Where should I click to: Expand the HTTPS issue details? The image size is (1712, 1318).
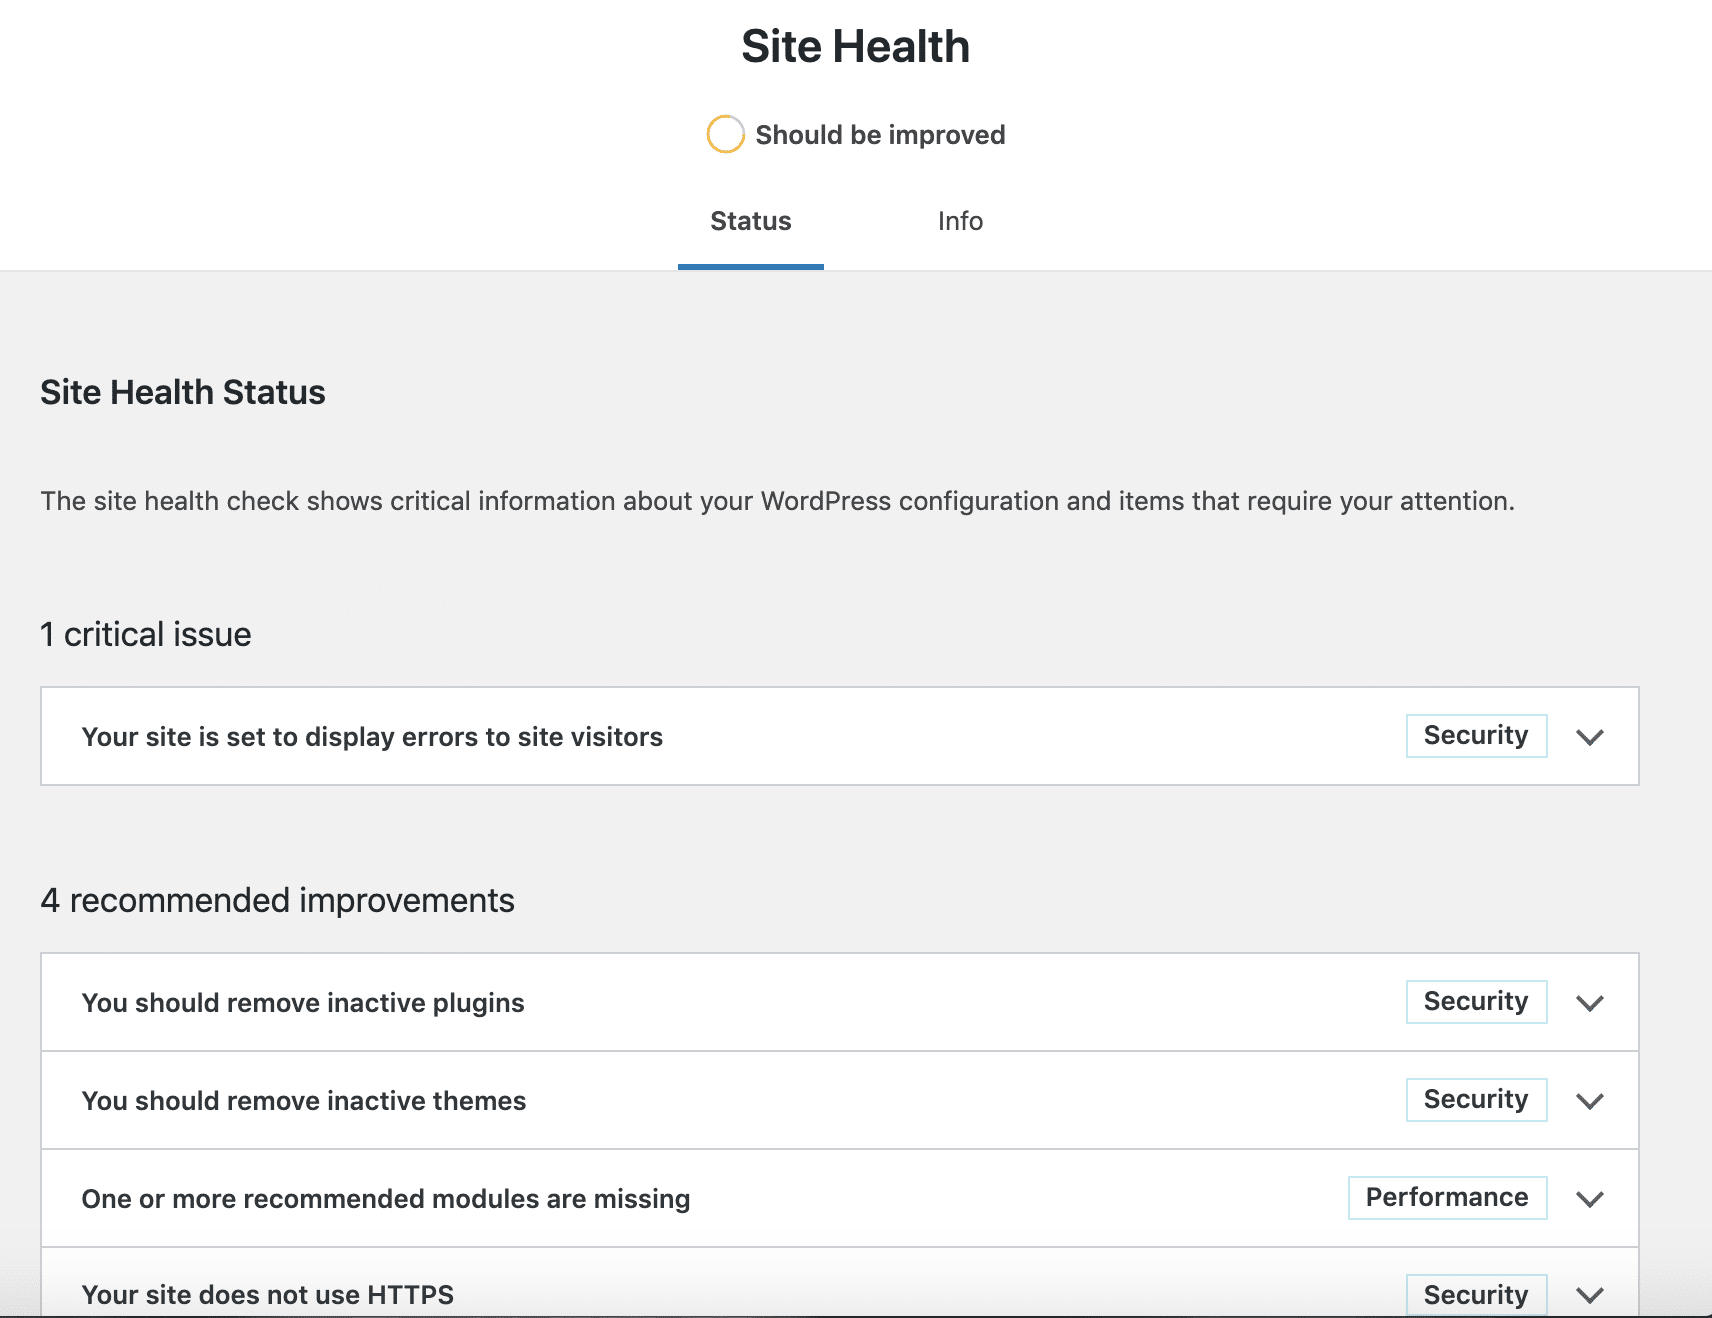(1589, 1295)
